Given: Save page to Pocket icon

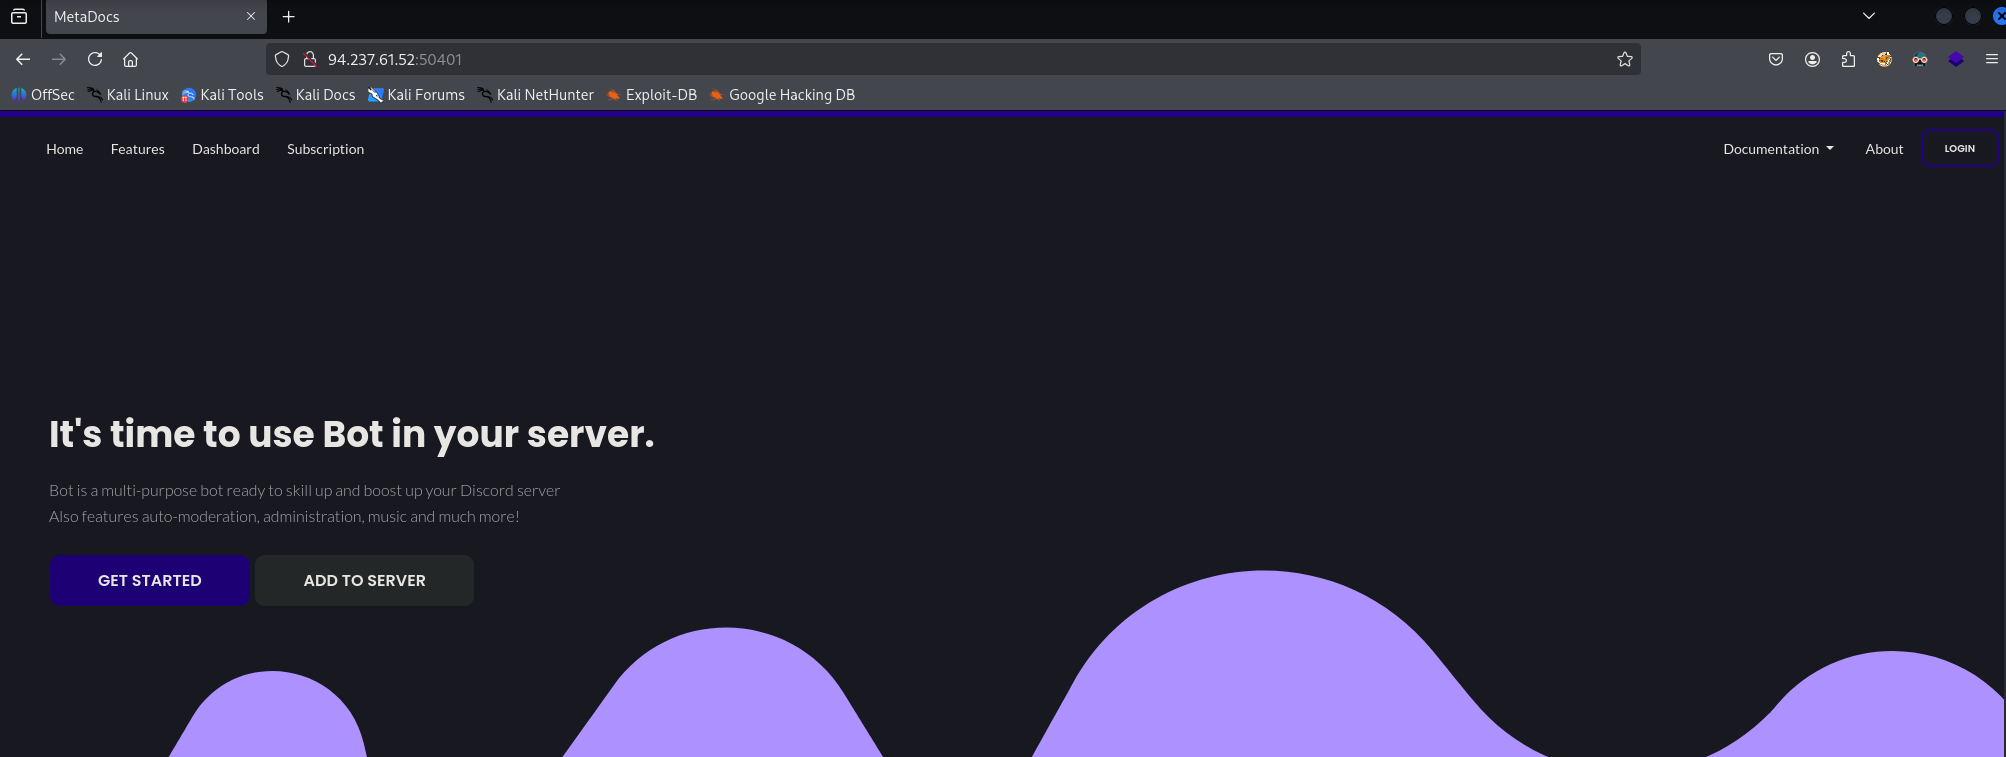Looking at the screenshot, I should coord(1776,59).
